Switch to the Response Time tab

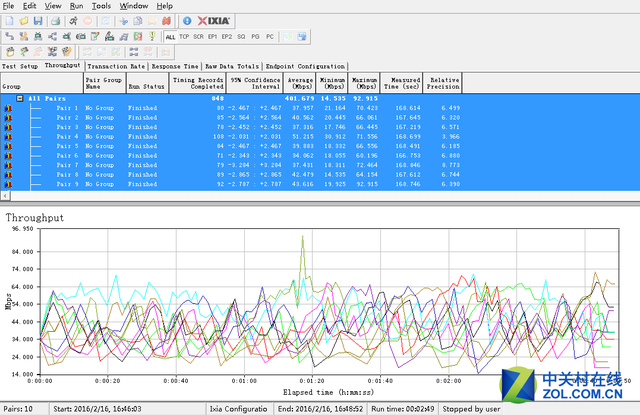(175, 66)
